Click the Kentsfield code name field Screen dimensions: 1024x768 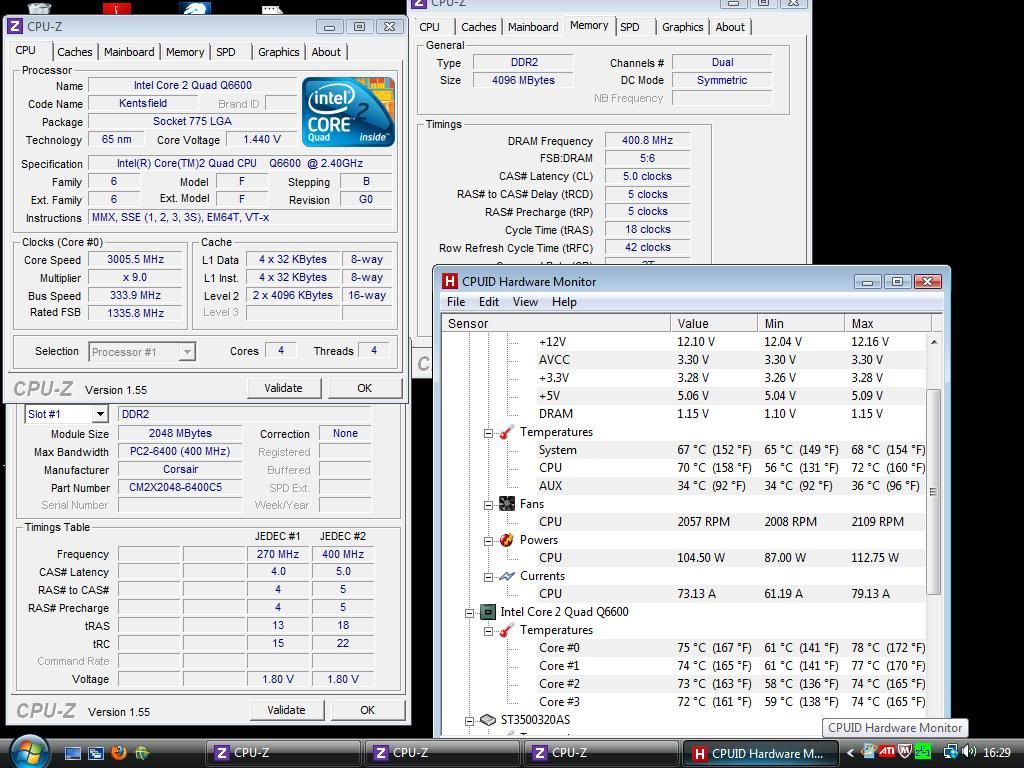pos(143,103)
